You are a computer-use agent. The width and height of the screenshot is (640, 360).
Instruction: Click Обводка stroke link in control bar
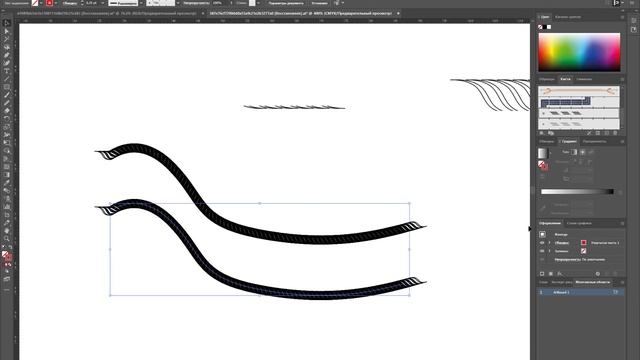coord(70,3)
